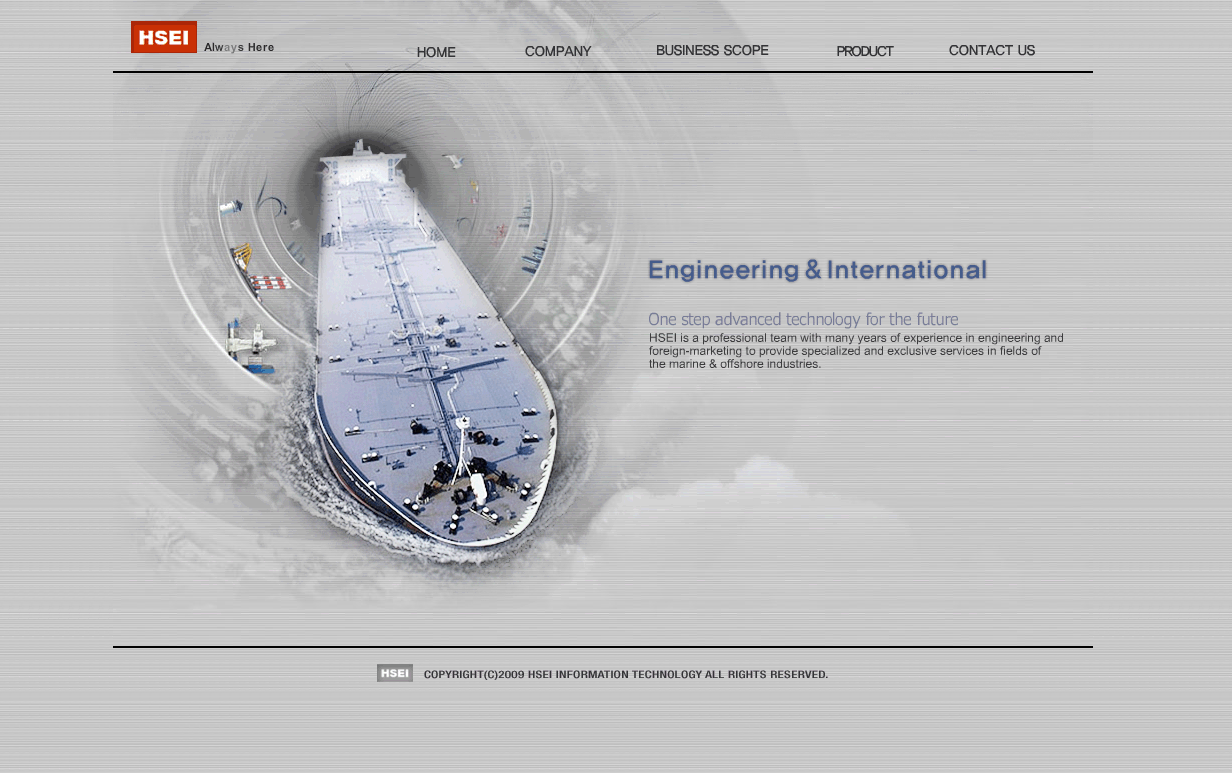Viewport: 1232px width, 773px height.
Task: Click the "Engineering & International" heading
Action: 817,270
